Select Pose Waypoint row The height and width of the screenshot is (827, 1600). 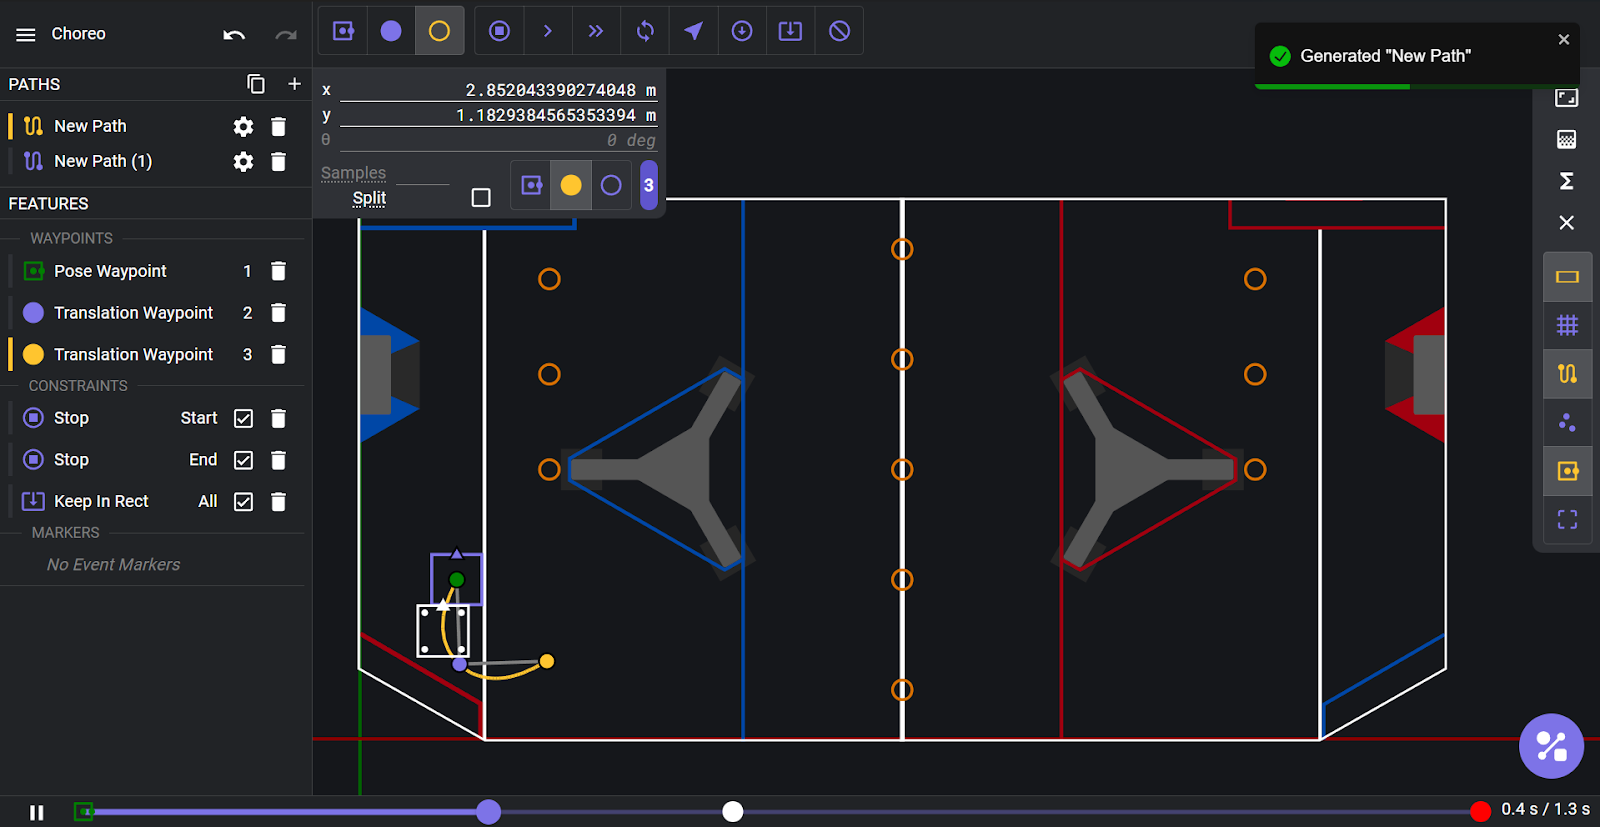155,271
